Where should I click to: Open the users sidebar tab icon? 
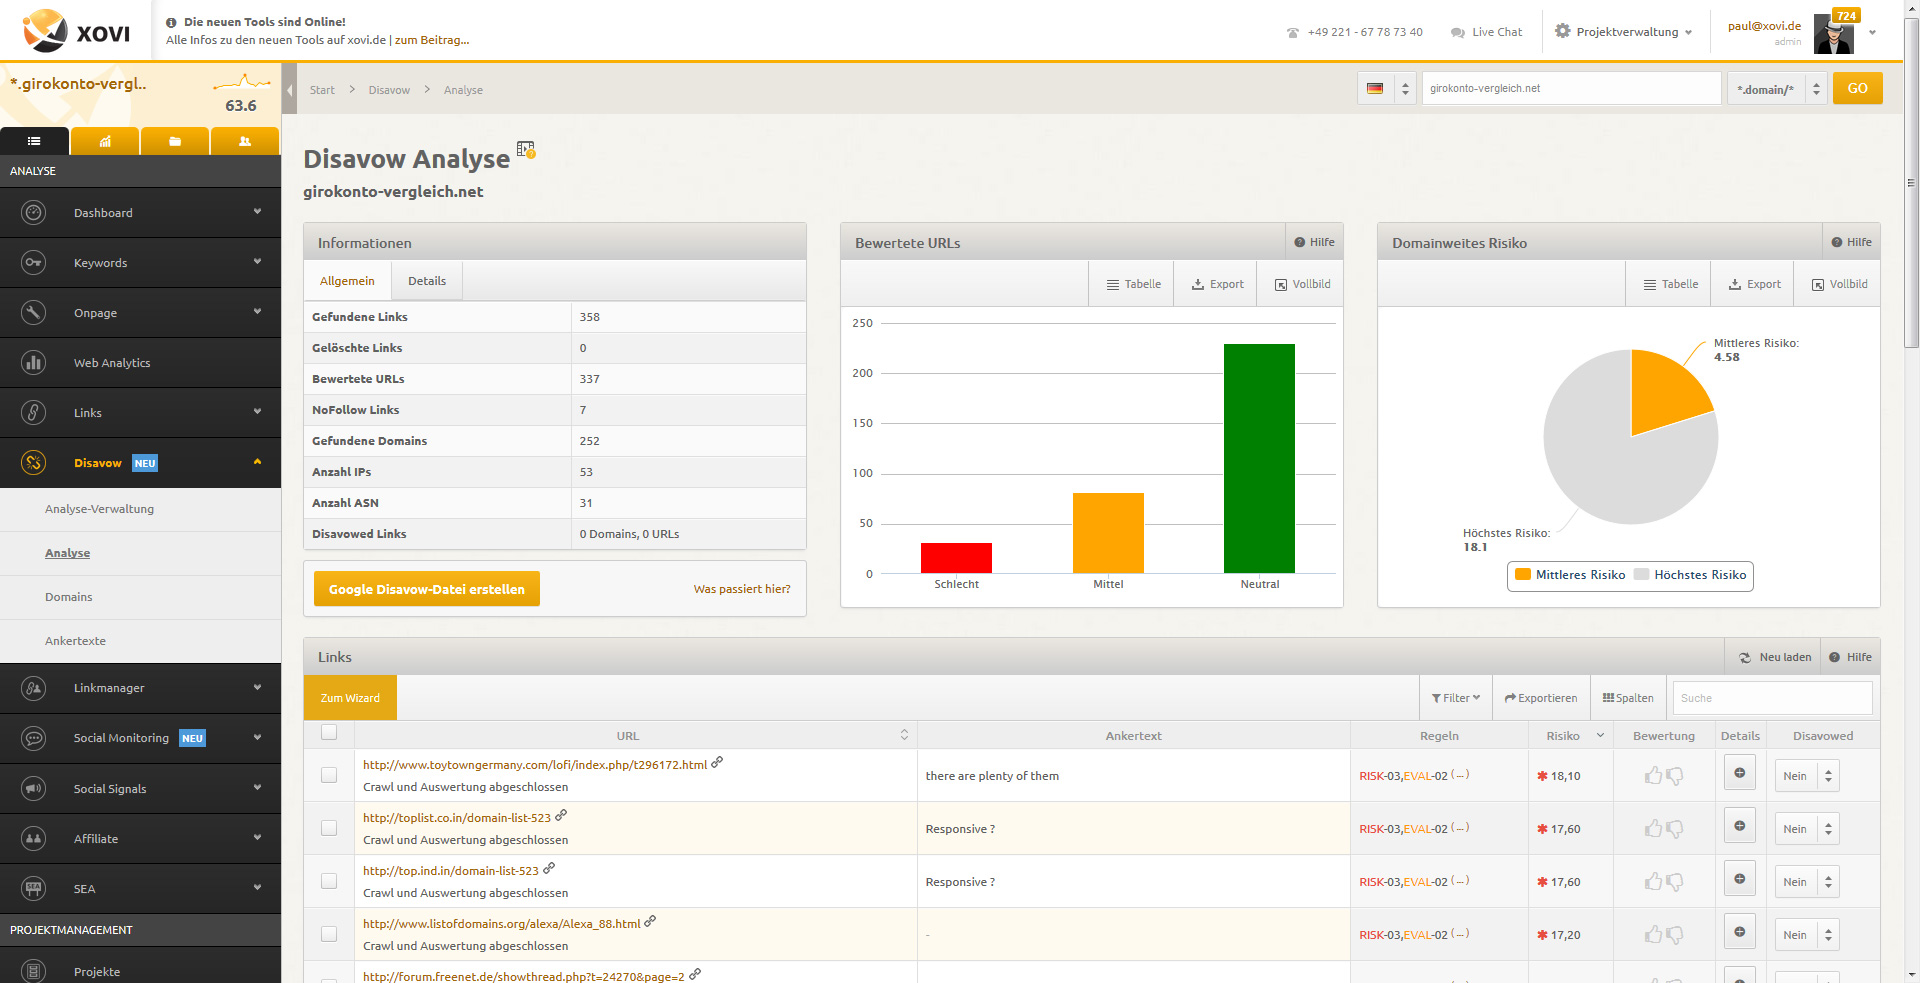click(245, 141)
